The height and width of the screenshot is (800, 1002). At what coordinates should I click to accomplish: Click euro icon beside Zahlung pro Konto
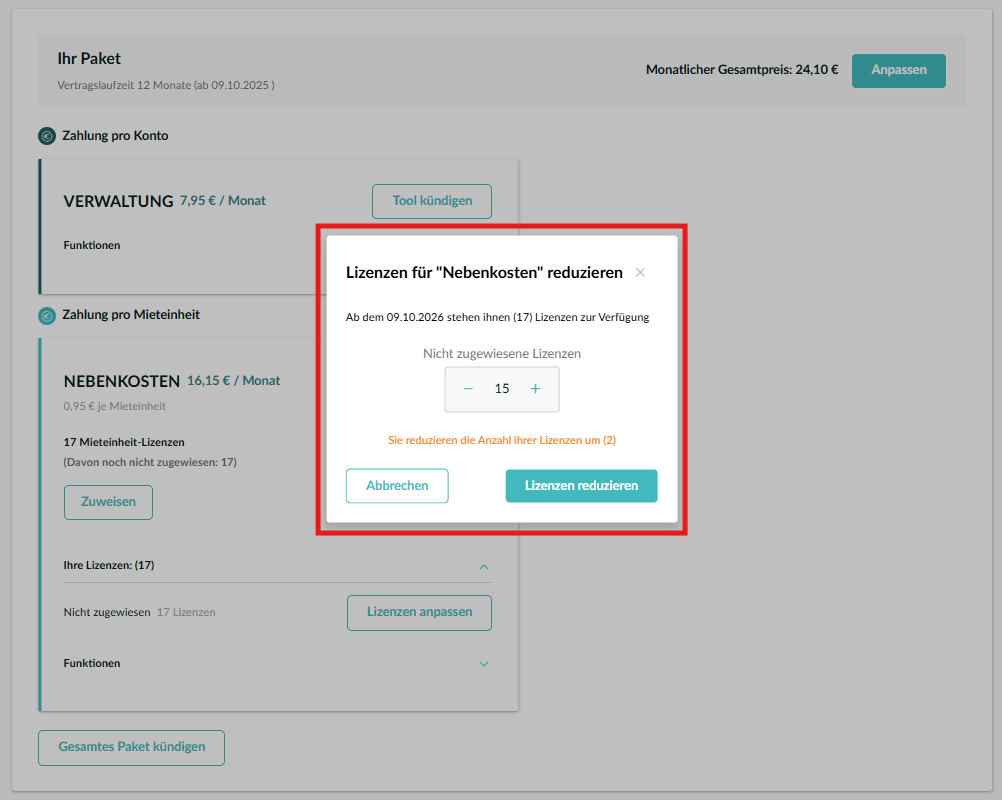coord(47,136)
